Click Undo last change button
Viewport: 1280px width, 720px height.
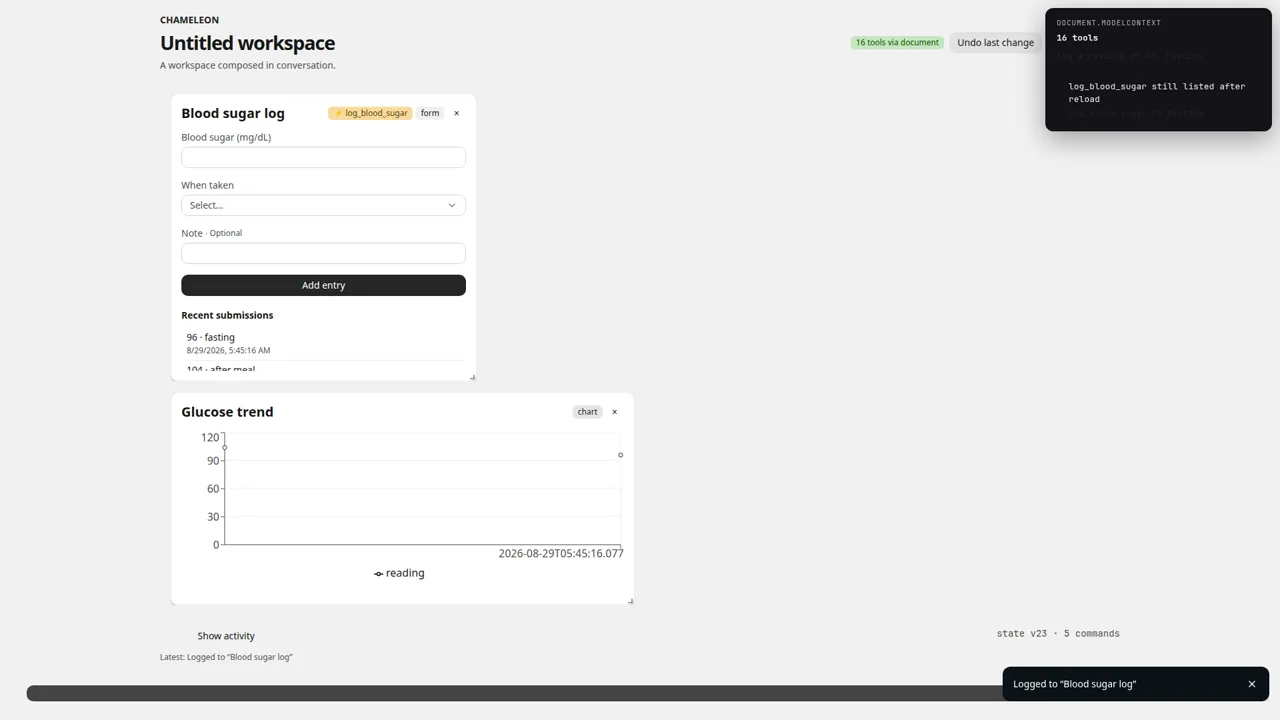pyautogui.click(x=995, y=43)
